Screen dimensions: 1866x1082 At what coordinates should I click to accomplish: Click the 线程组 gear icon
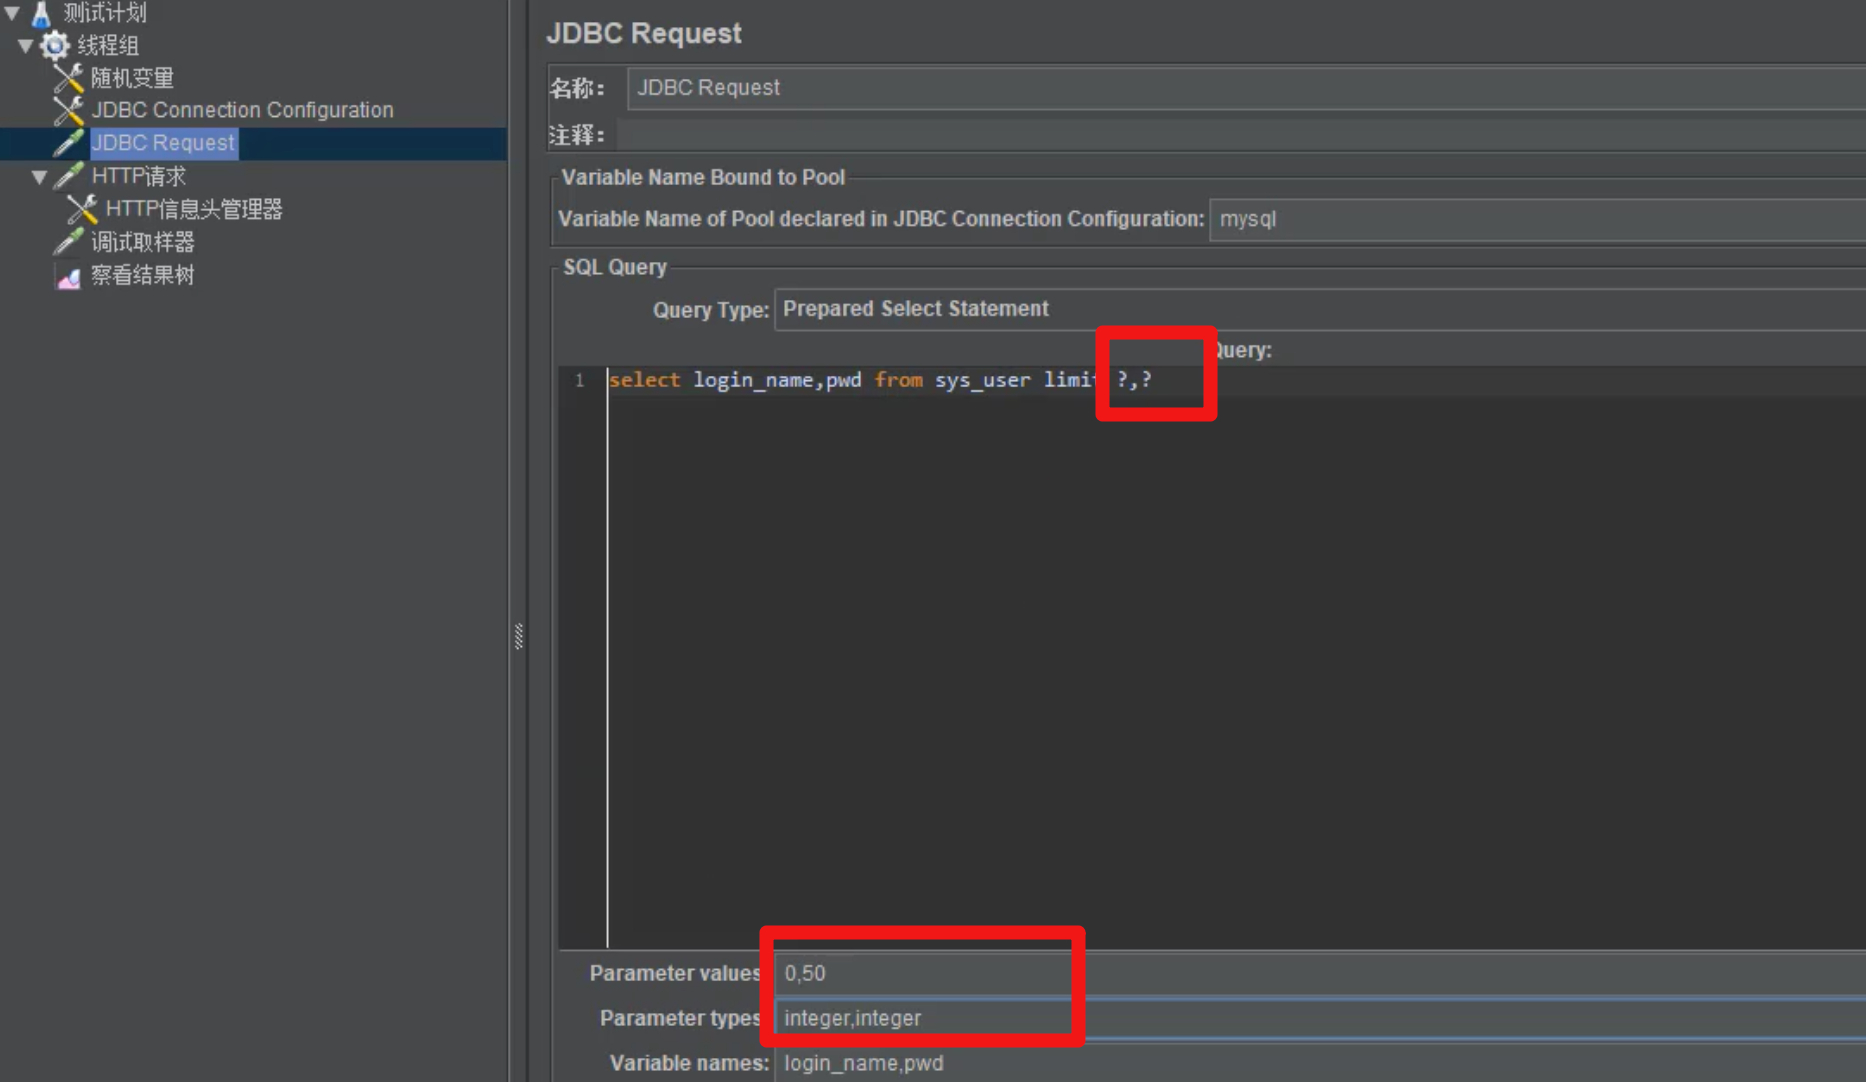(x=54, y=45)
